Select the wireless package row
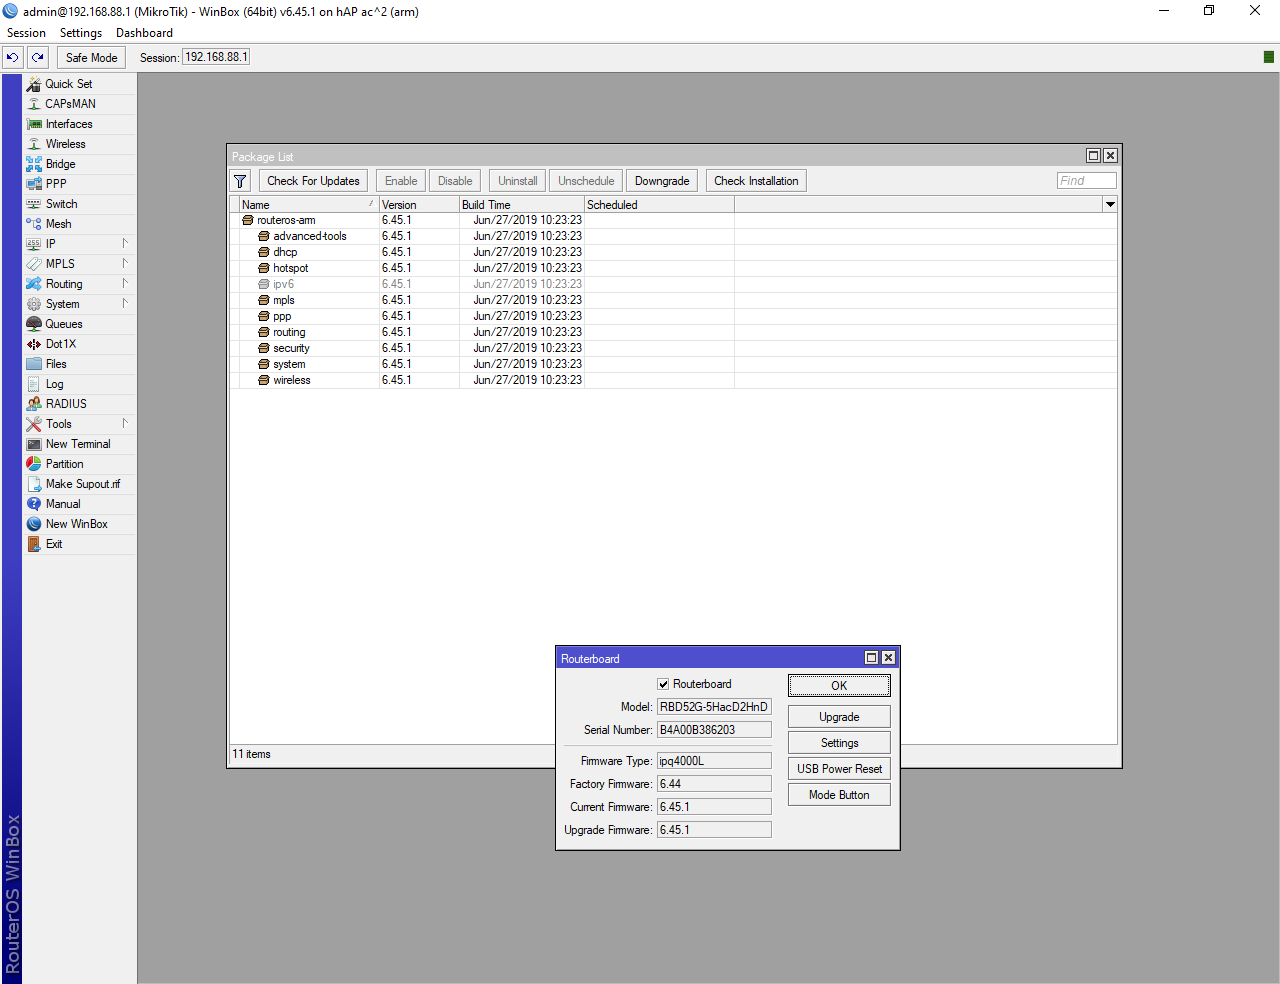 pyautogui.click(x=673, y=380)
